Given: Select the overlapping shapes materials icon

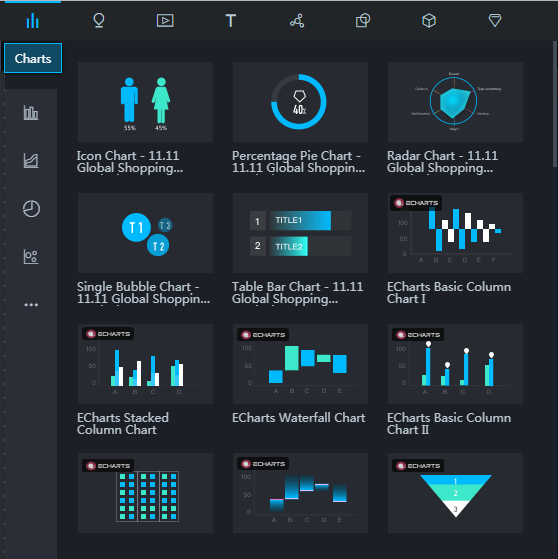Looking at the screenshot, I should coord(363,21).
